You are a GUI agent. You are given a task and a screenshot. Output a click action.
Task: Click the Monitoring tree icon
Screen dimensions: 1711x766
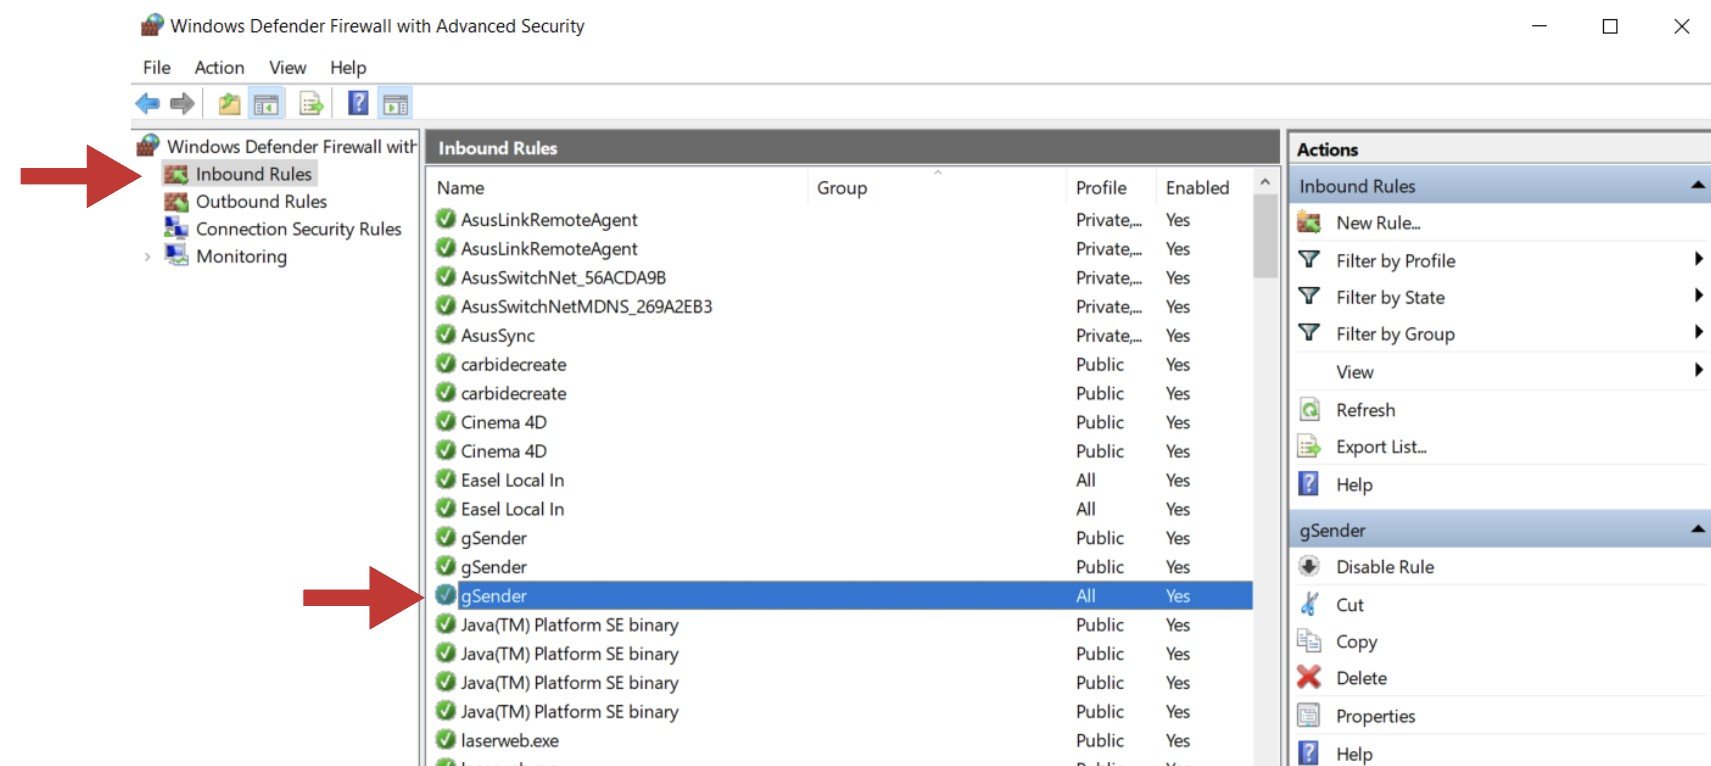point(176,255)
